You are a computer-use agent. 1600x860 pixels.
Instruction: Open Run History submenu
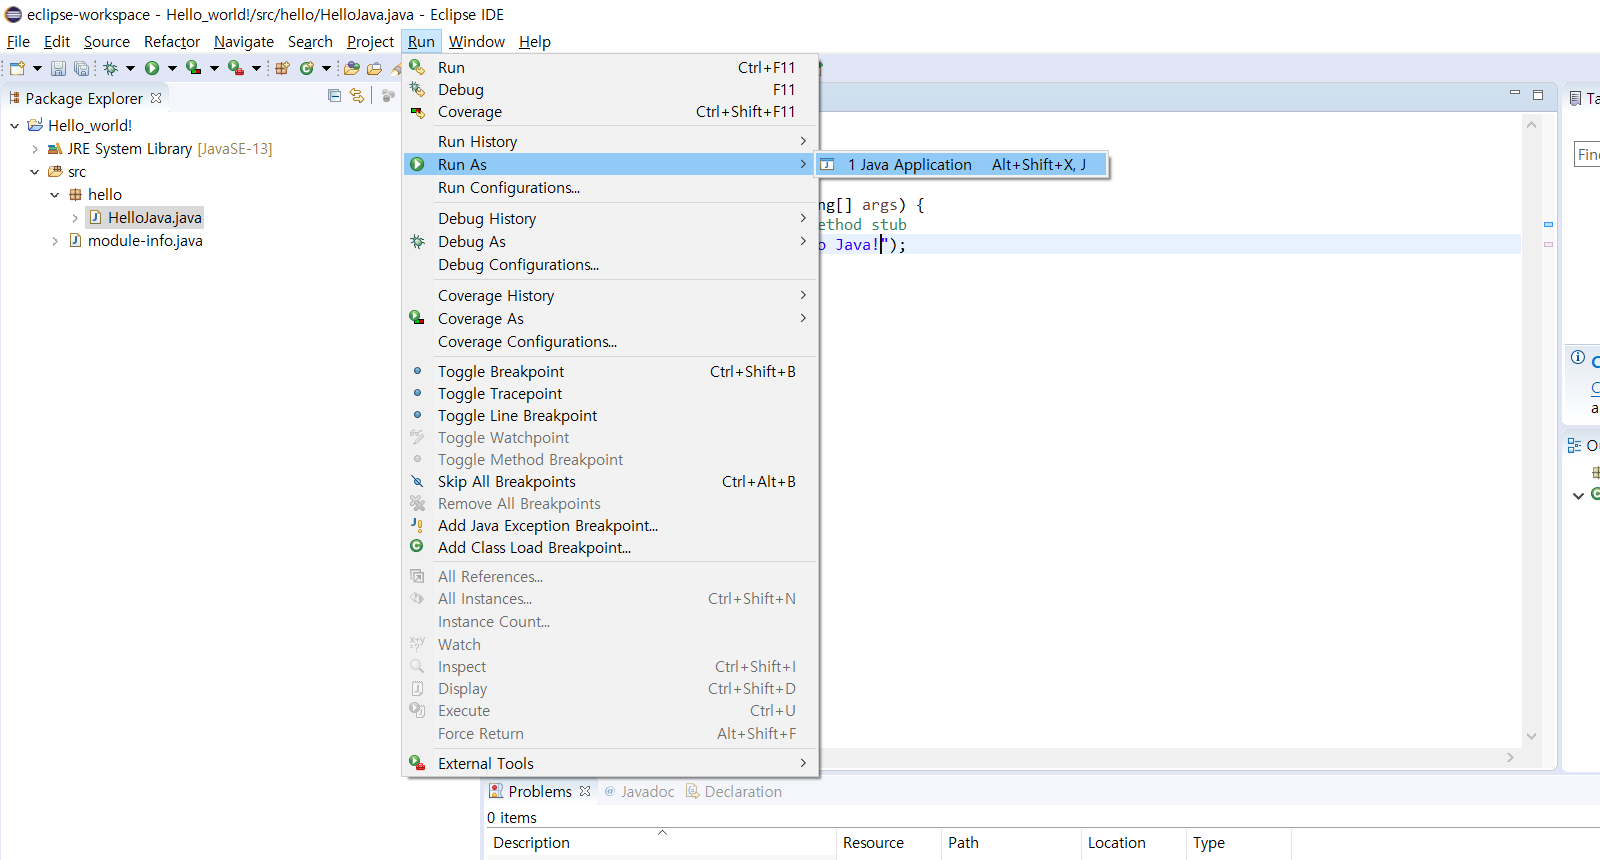(x=610, y=142)
